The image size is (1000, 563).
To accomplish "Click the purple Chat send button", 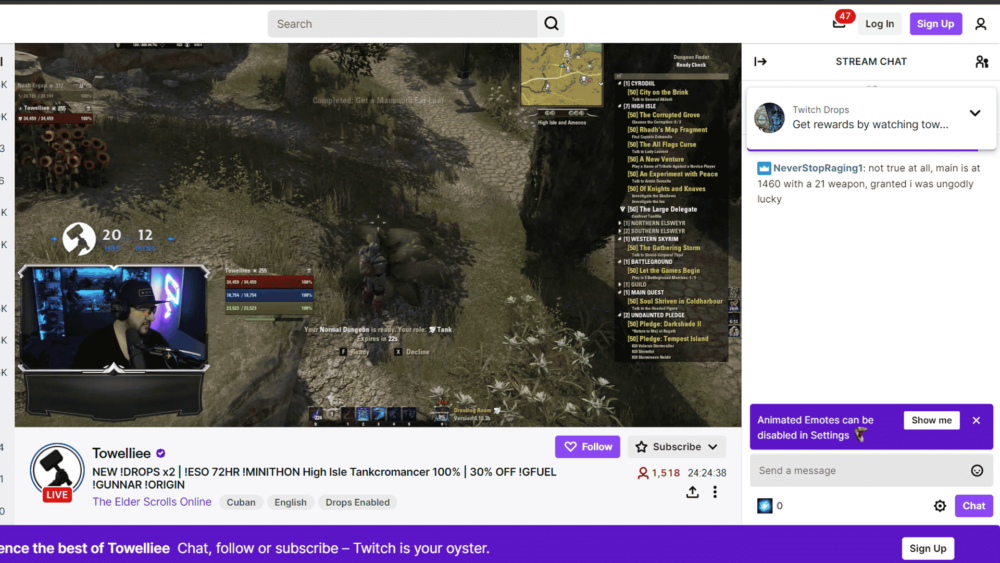I will [973, 506].
